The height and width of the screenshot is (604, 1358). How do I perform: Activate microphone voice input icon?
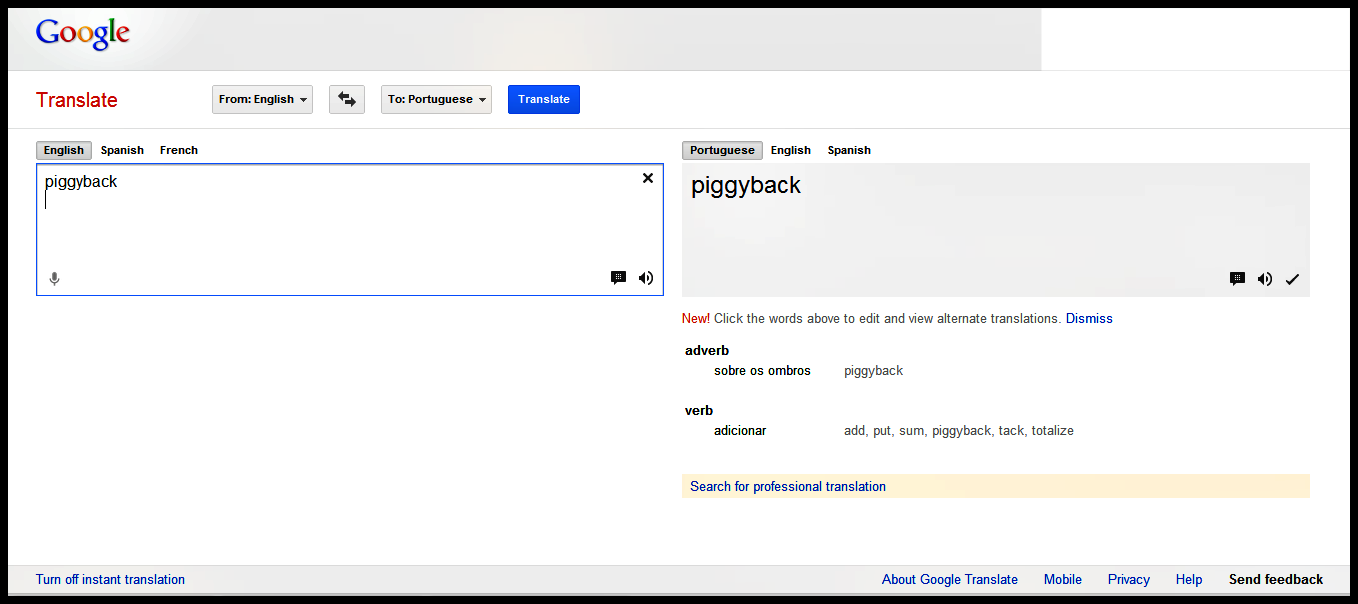[x=55, y=279]
